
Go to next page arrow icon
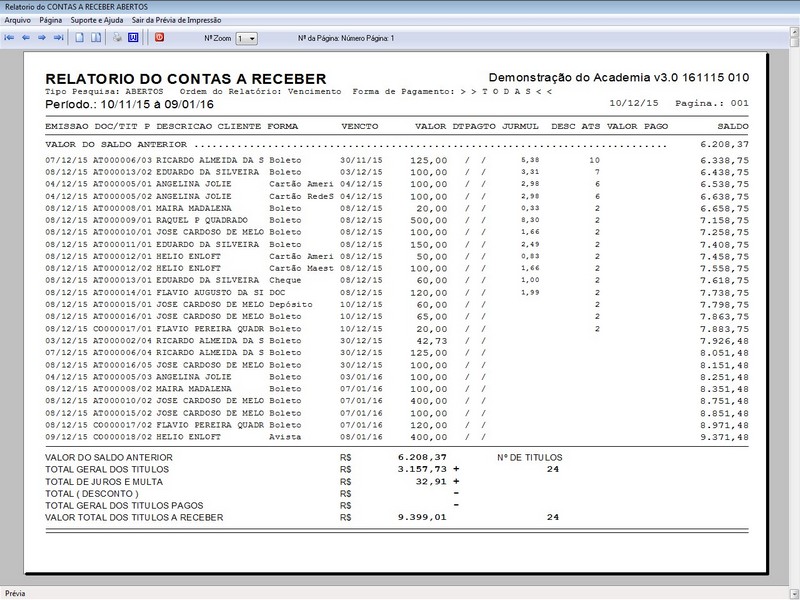pyautogui.click(x=42, y=38)
